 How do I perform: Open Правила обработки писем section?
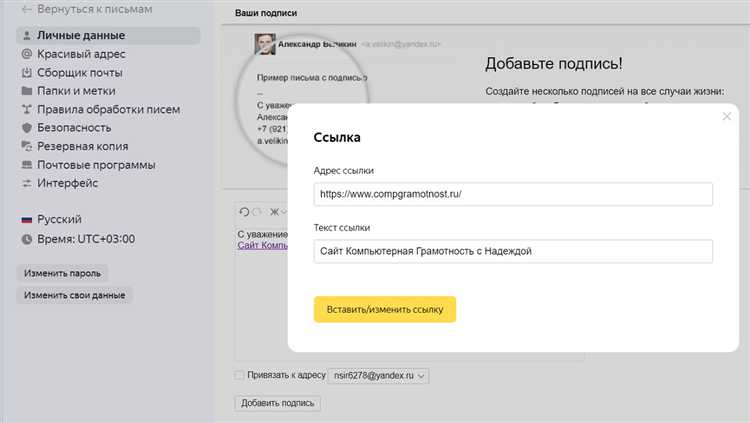click(109, 110)
